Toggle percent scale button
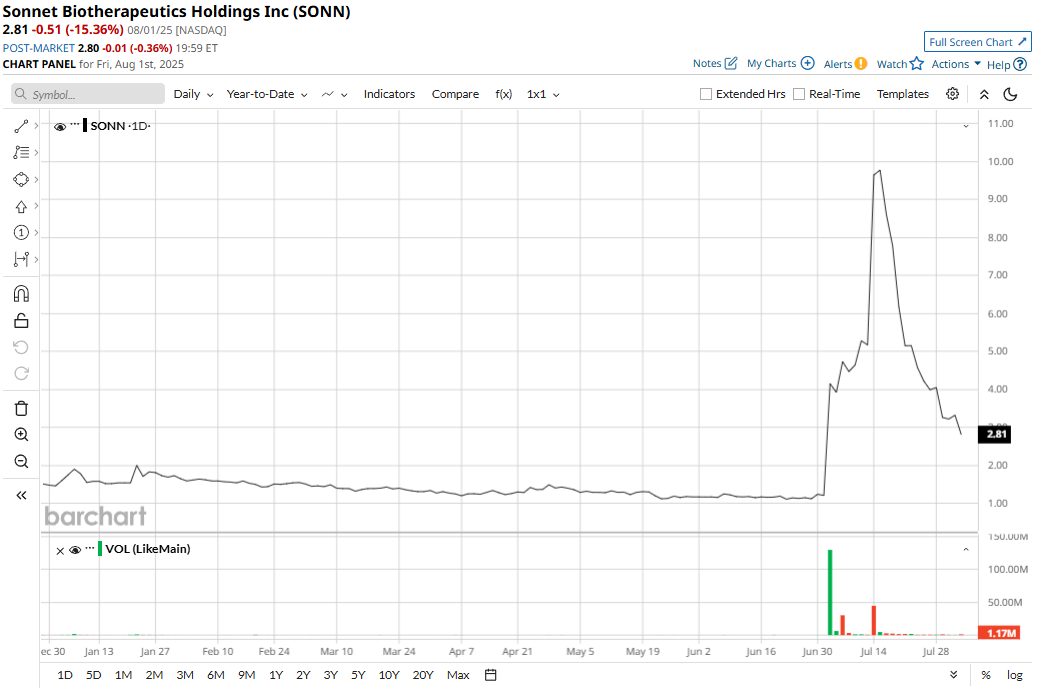This screenshot has width=1043, height=694. (986, 675)
